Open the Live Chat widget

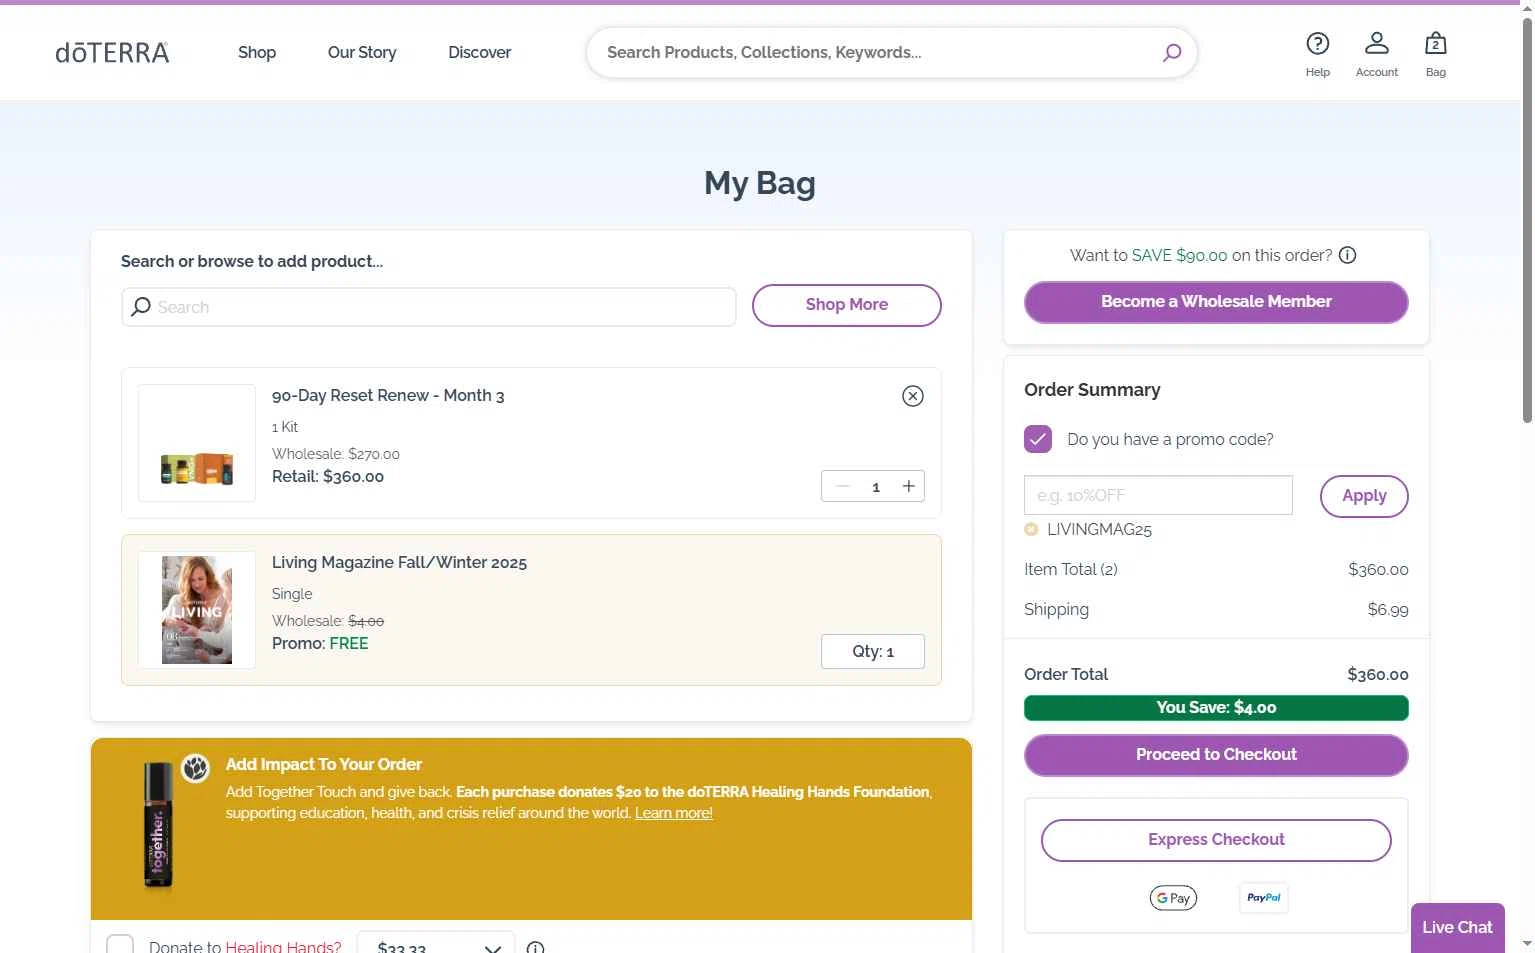pyautogui.click(x=1457, y=927)
